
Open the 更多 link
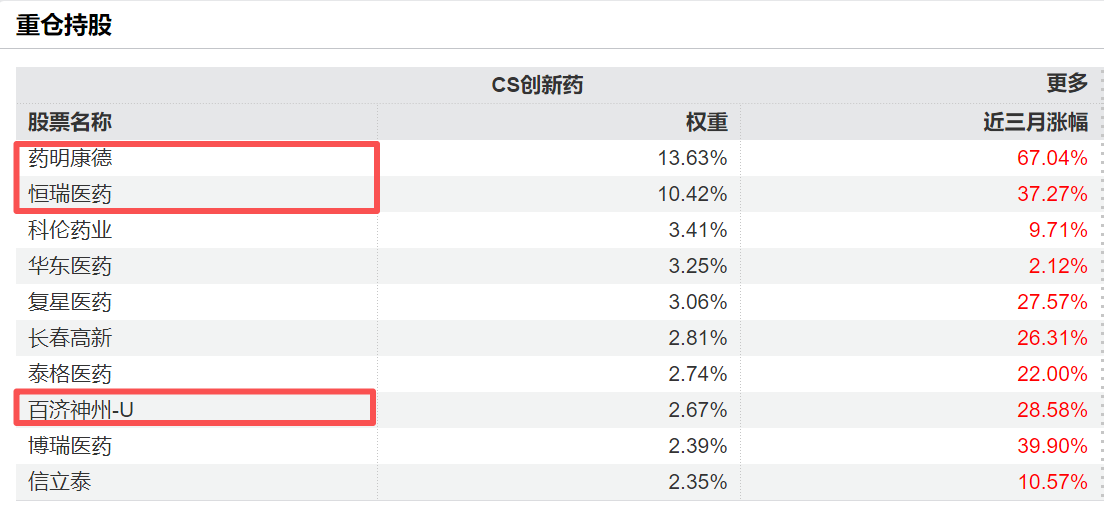coord(1067,84)
